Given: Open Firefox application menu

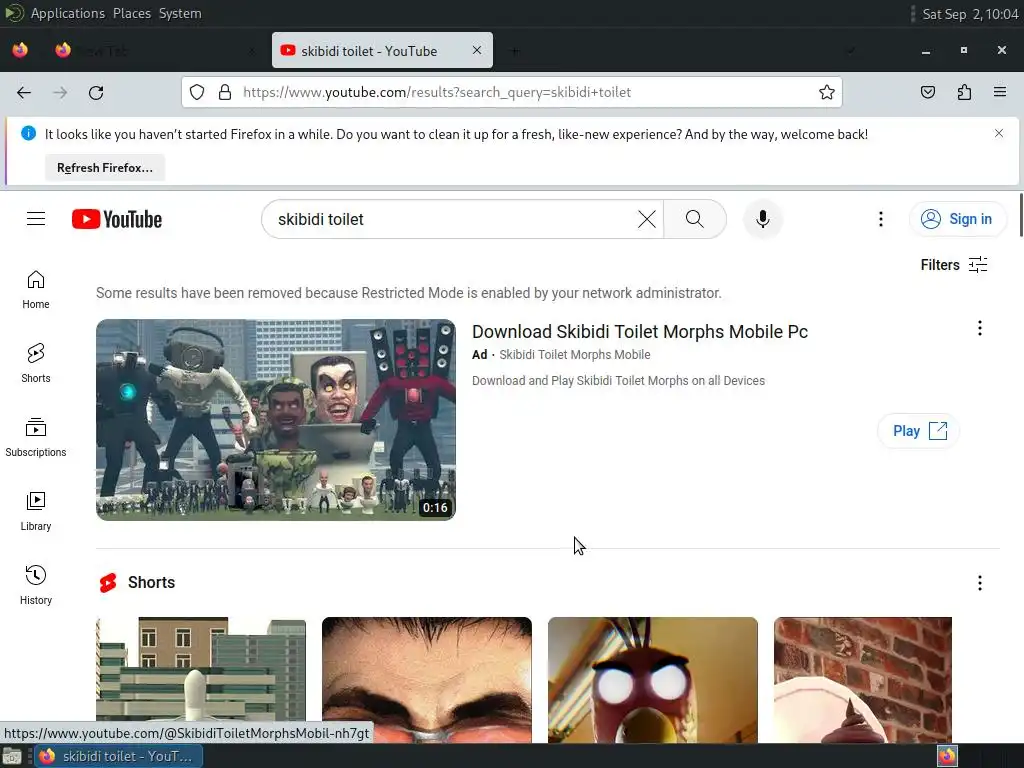Looking at the screenshot, I should tap(1000, 93).
